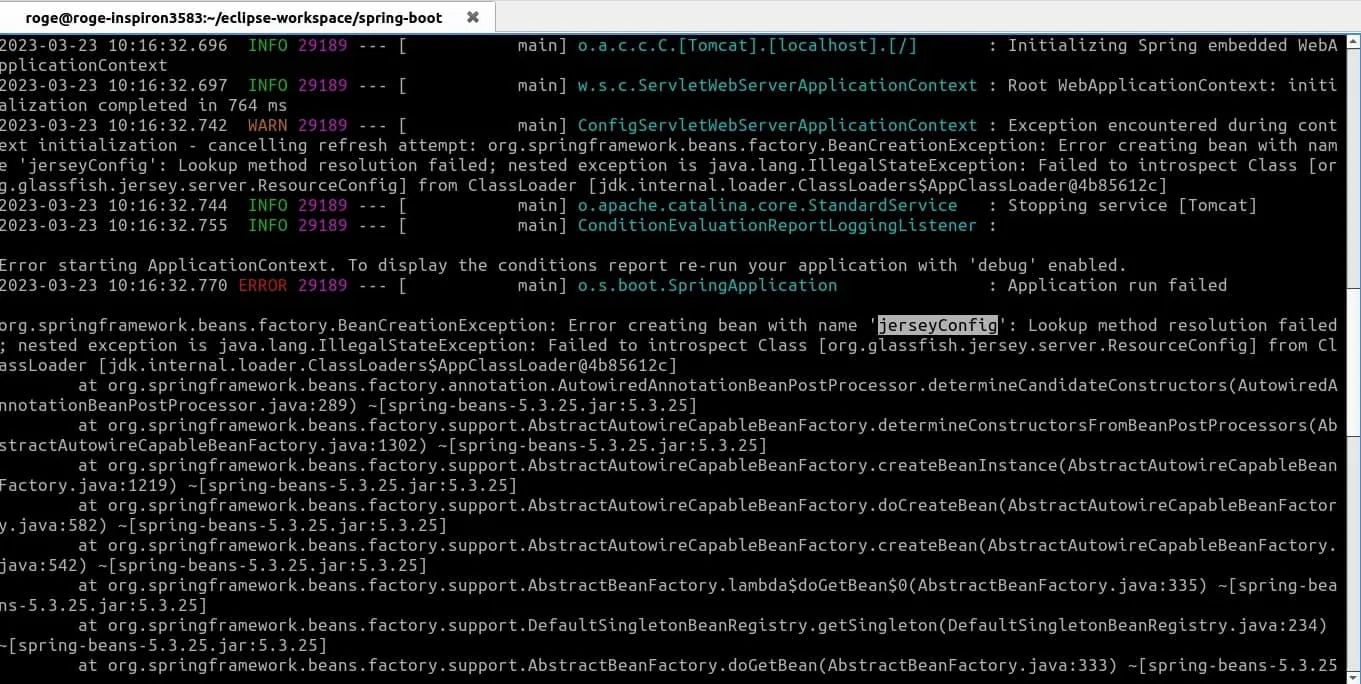Image resolution: width=1361 pixels, height=684 pixels.
Task: Close the spring-boot terminal tab
Action: 473,17
